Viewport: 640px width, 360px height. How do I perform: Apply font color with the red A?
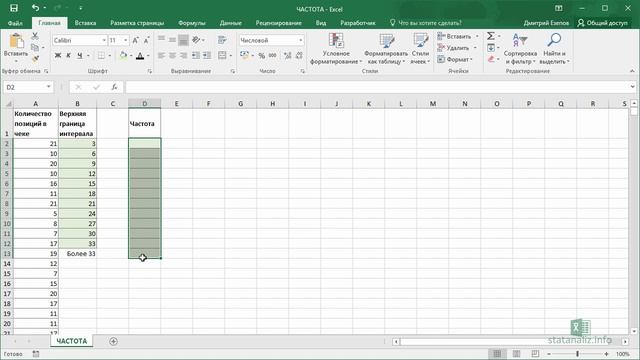coord(140,56)
